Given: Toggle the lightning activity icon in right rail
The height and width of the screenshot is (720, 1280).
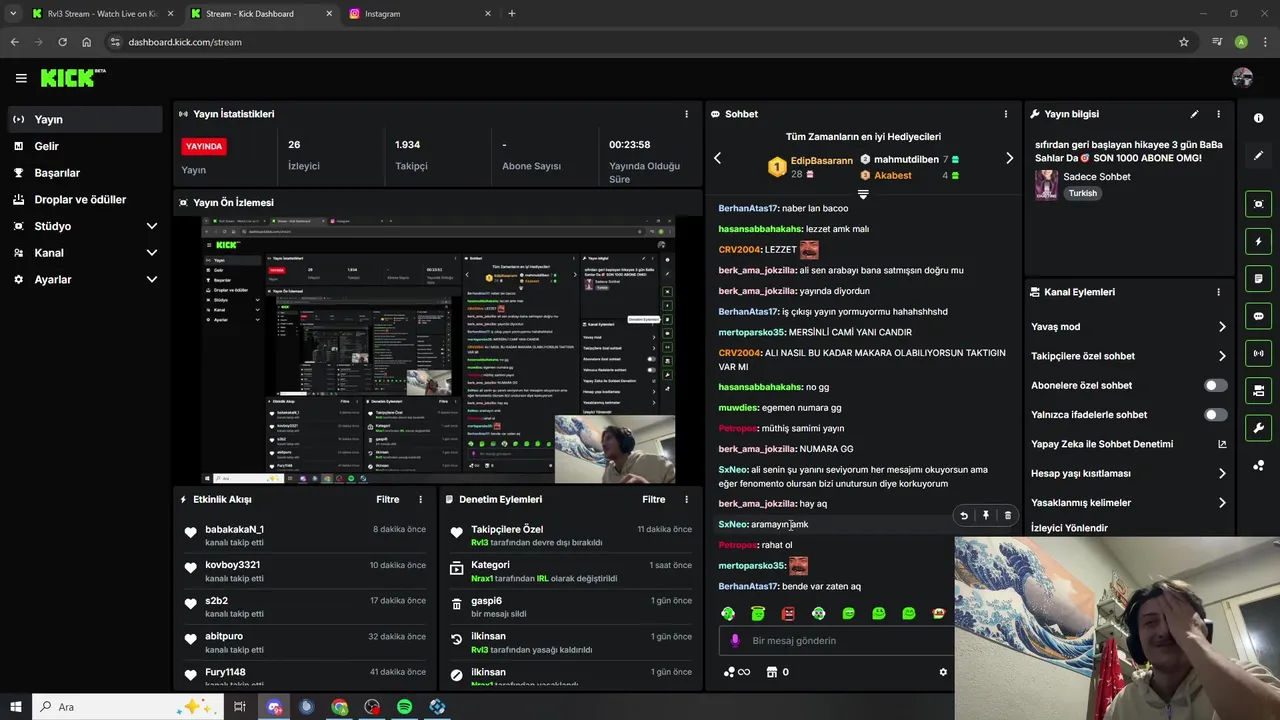Looking at the screenshot, I should [x=1258, y=241].
